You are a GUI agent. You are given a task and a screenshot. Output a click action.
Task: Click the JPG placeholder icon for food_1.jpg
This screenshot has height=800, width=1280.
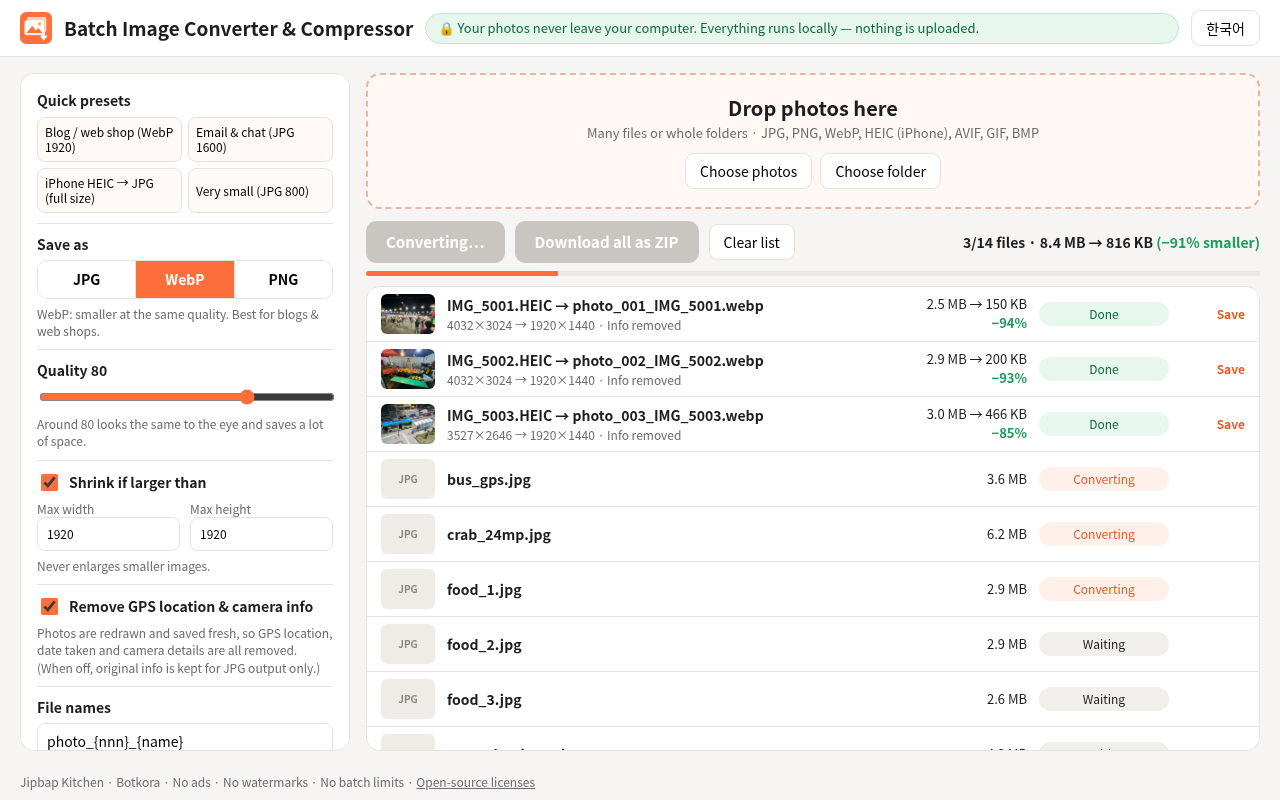click(408, 589)
